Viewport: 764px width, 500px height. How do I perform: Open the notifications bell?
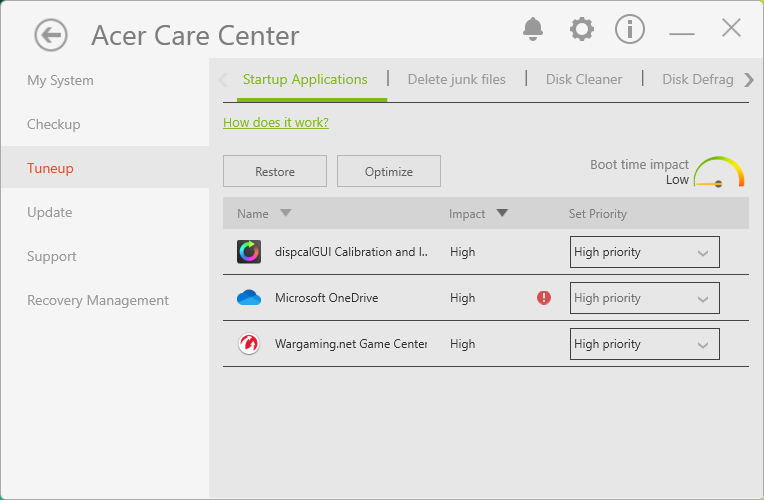point(533,30)
